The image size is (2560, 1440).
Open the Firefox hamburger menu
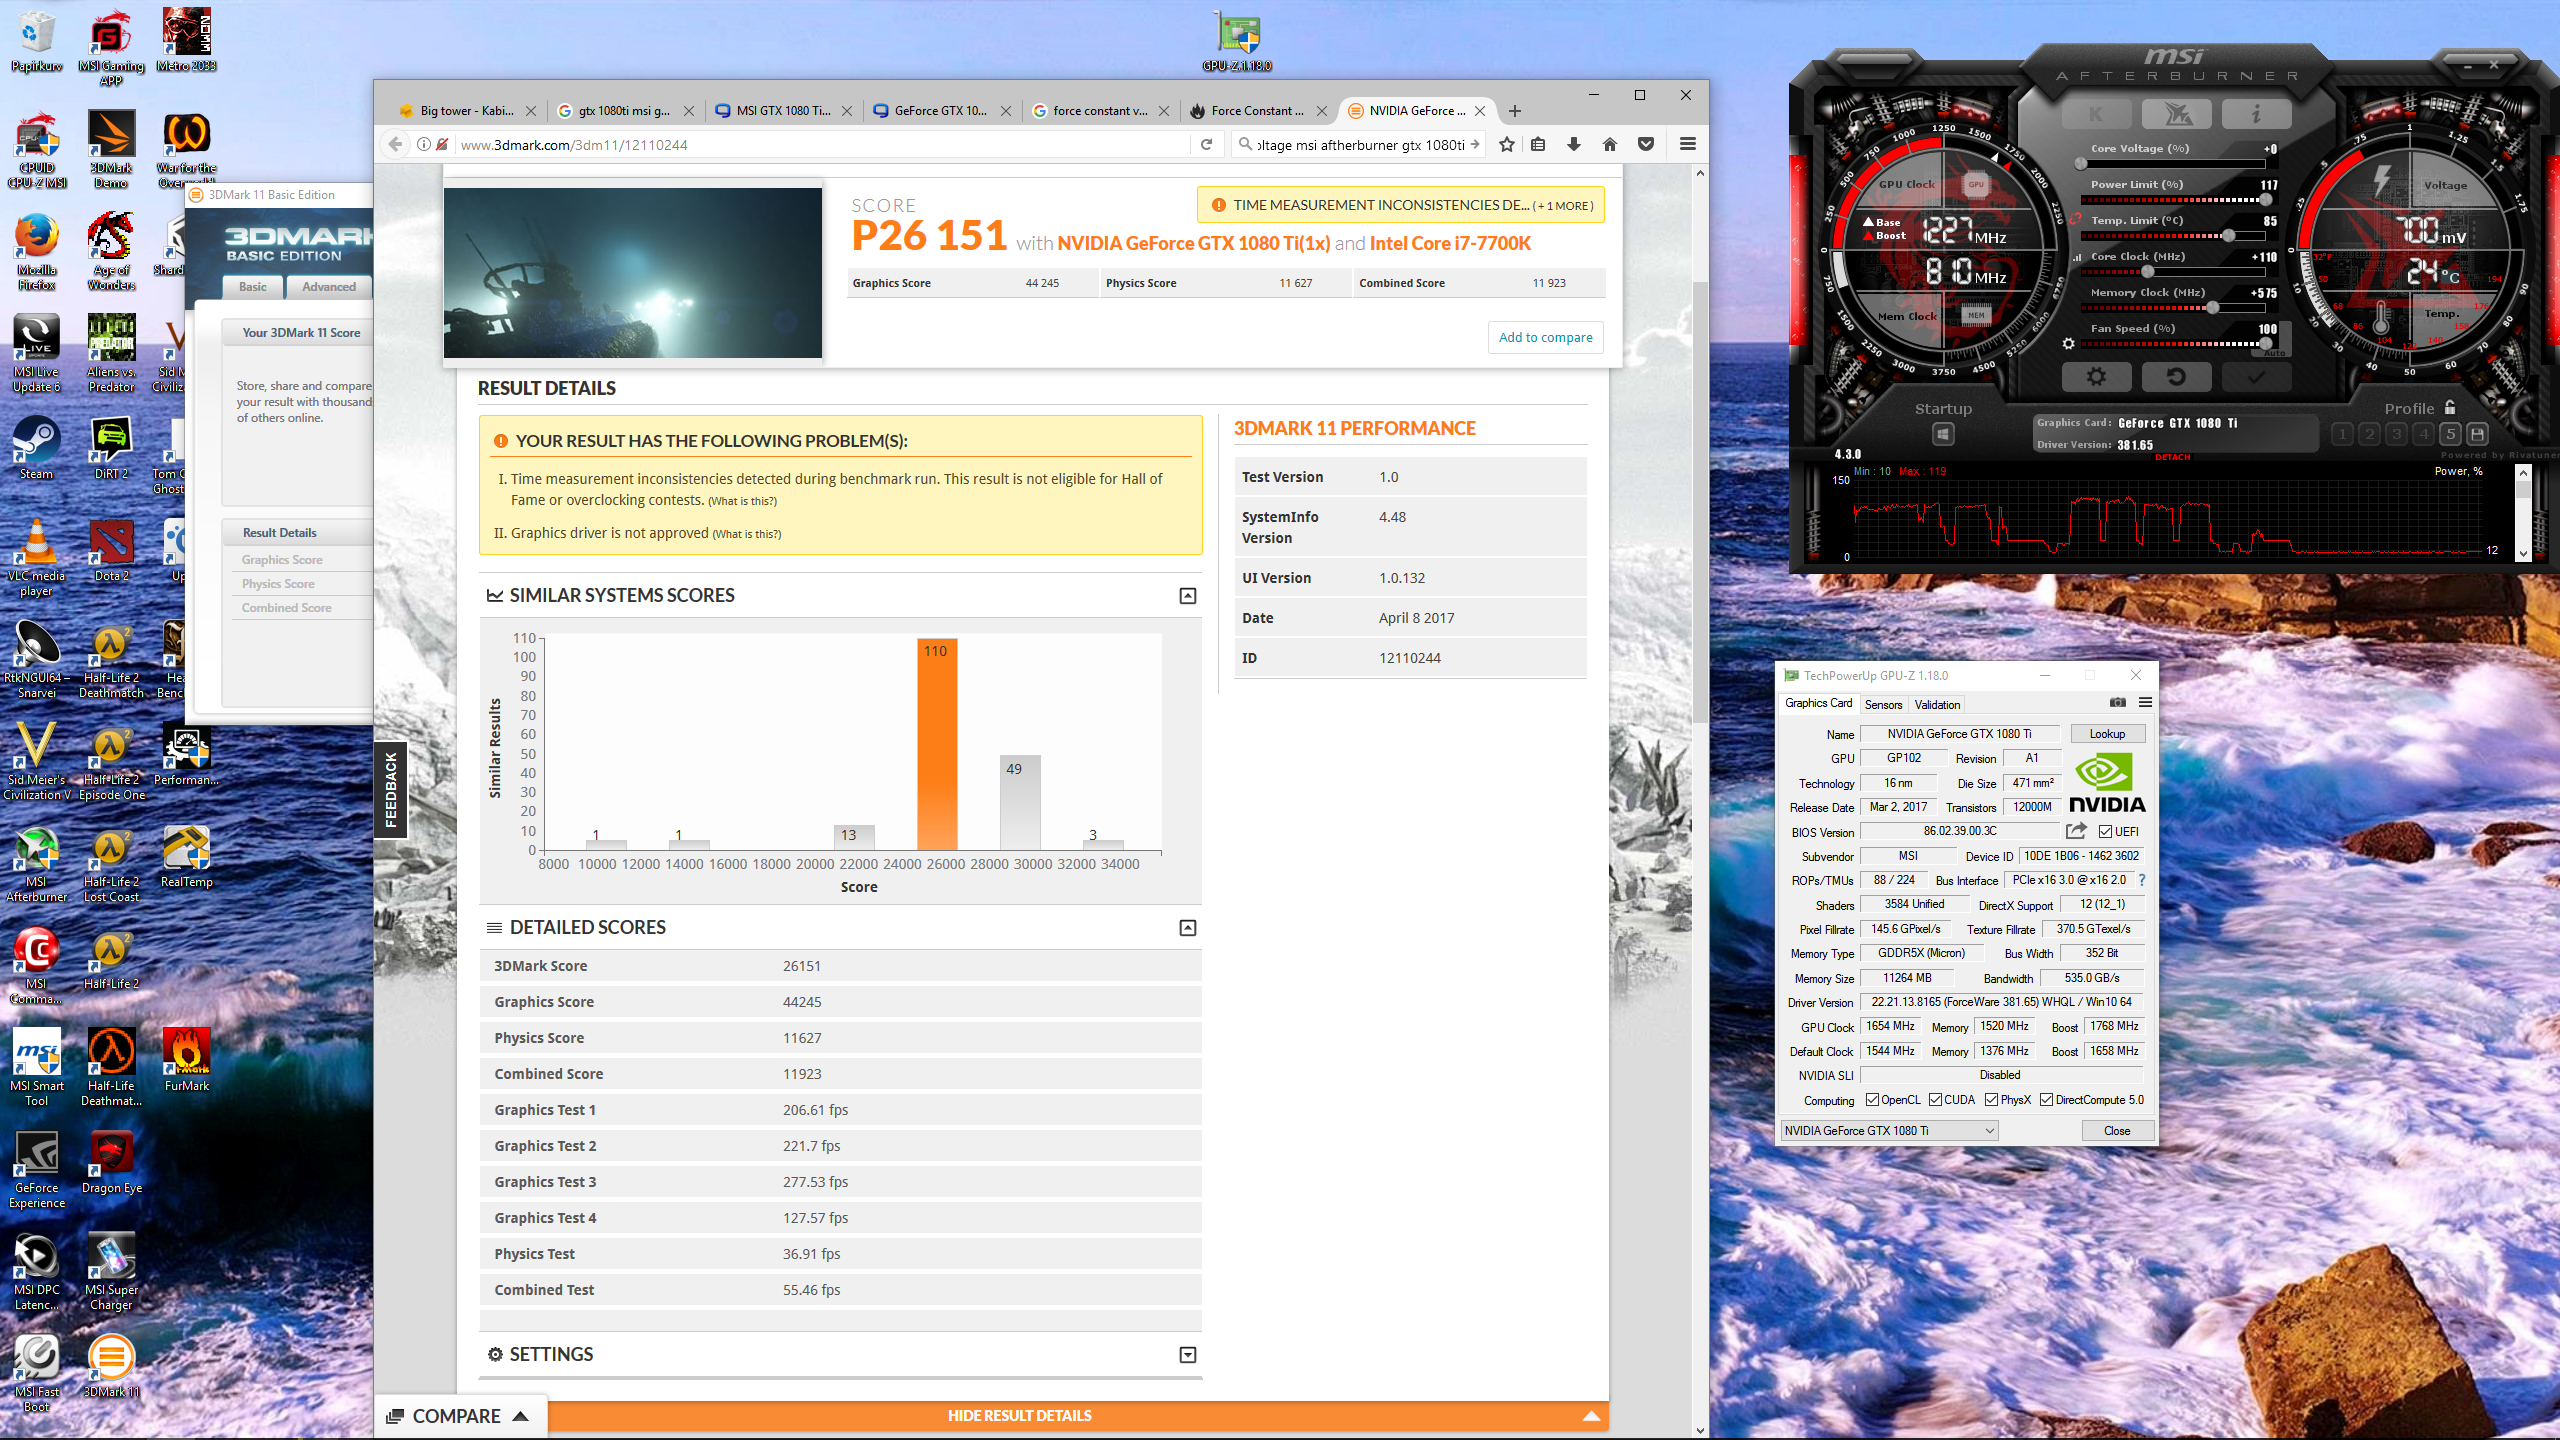(1688, 144)
